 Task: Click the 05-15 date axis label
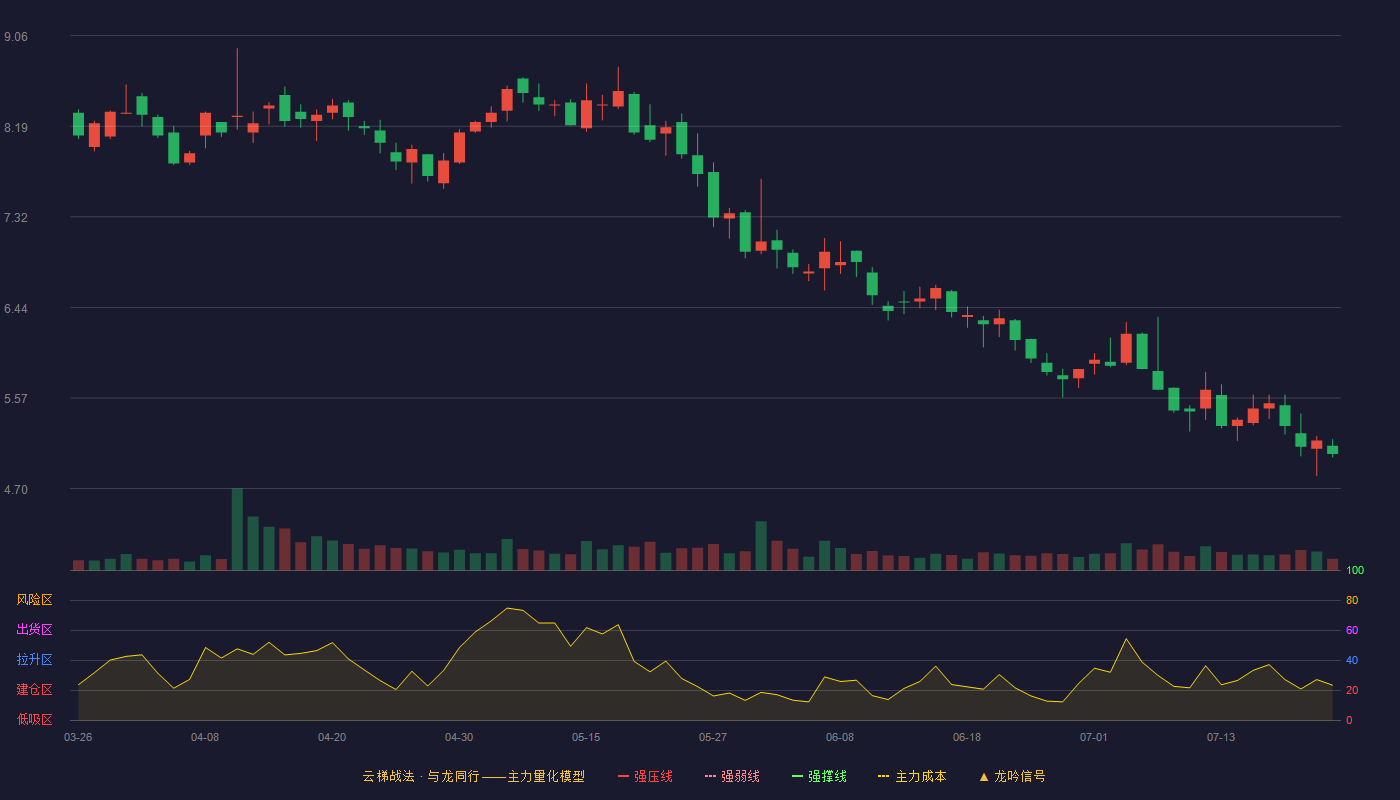point(586,737)
